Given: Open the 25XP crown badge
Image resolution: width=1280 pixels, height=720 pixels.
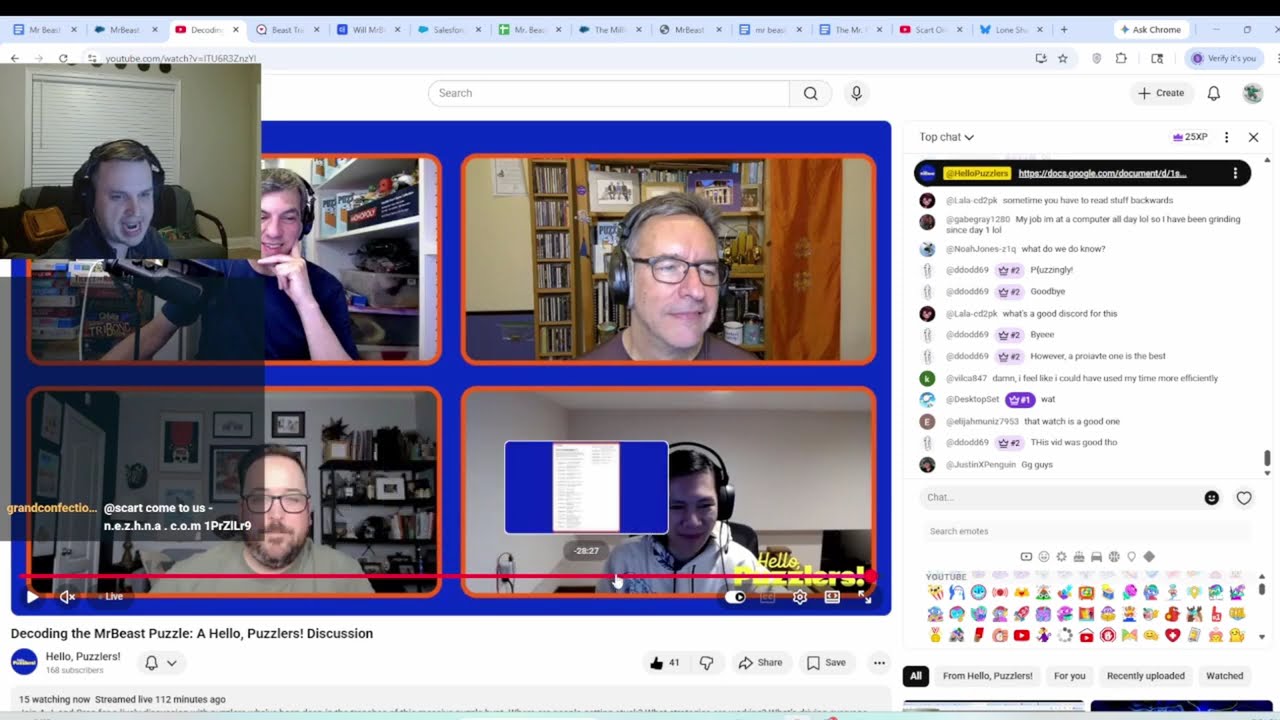Looking at the screenshot, I should tap(1190, 137).
